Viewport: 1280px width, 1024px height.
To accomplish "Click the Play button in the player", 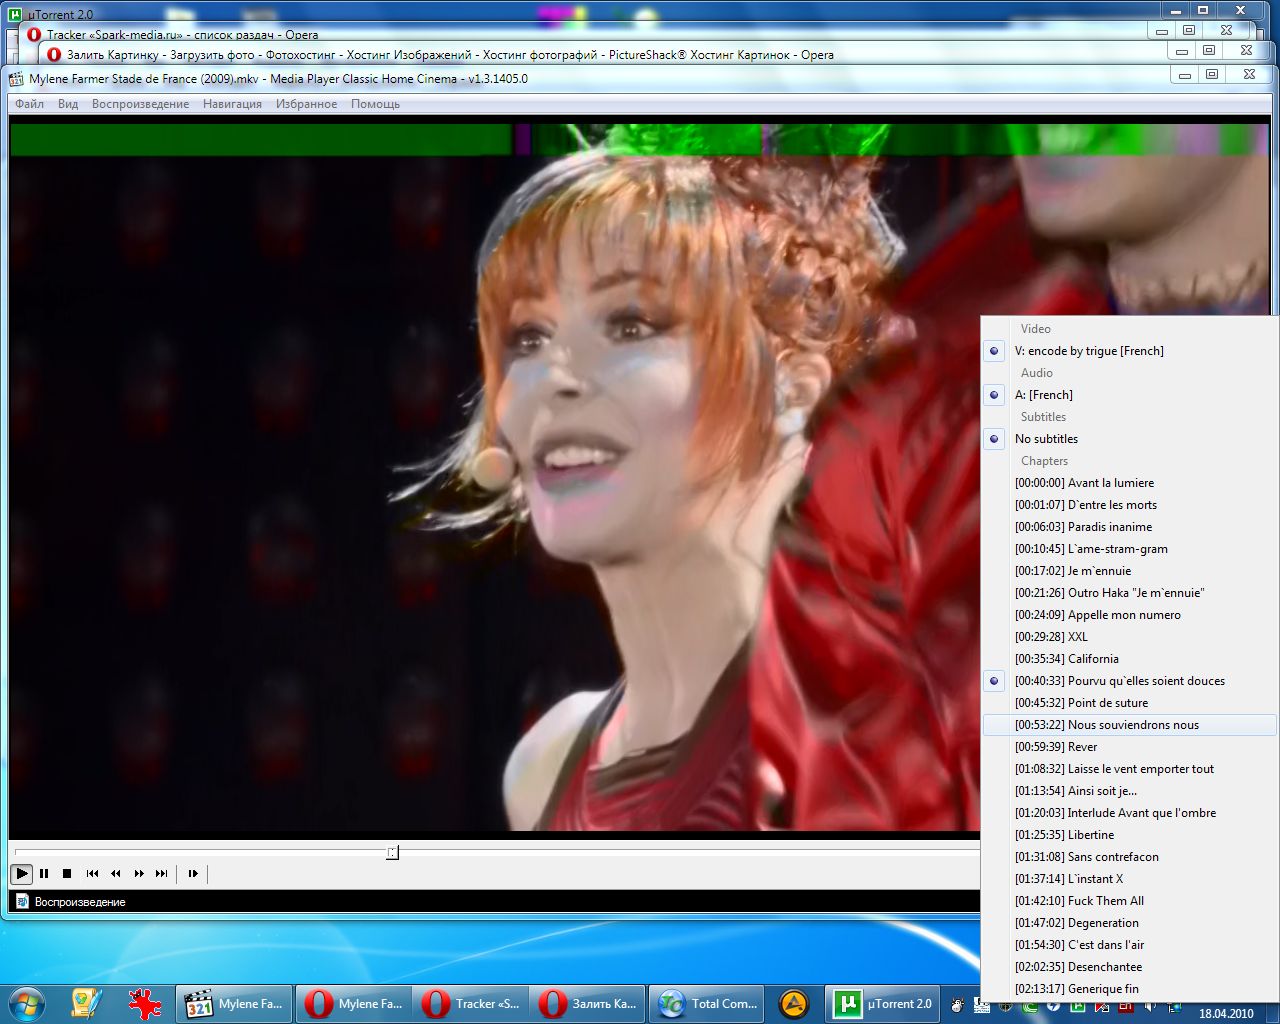I will click(21, 873).
